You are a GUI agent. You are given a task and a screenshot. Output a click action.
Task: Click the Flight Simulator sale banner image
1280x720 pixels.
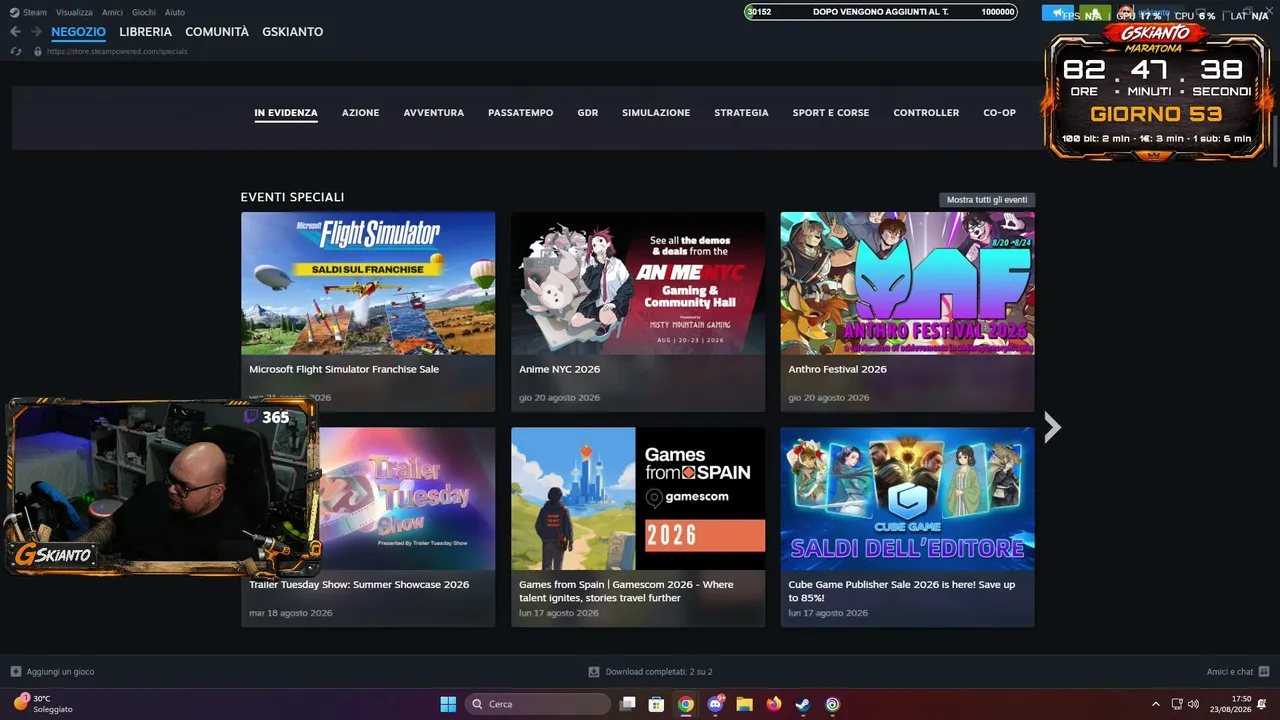coord(368,283)
